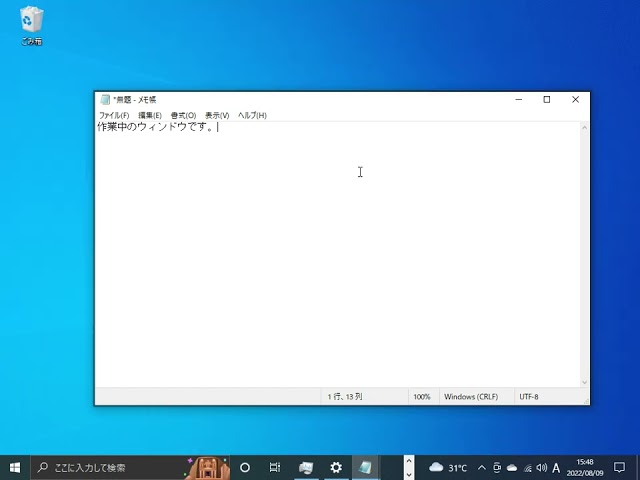640x480 pixels.
Task: Click the Notepad taskbar icon
Action: tap(366, 467)
